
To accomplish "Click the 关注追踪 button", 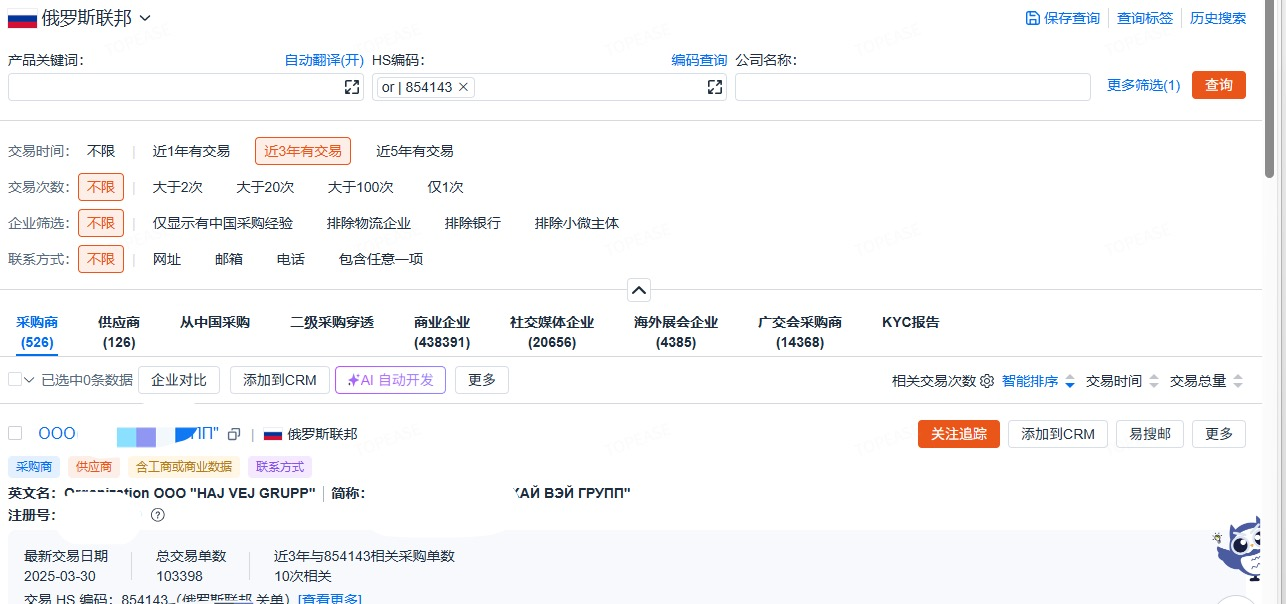I will click(x=958, y=434).
